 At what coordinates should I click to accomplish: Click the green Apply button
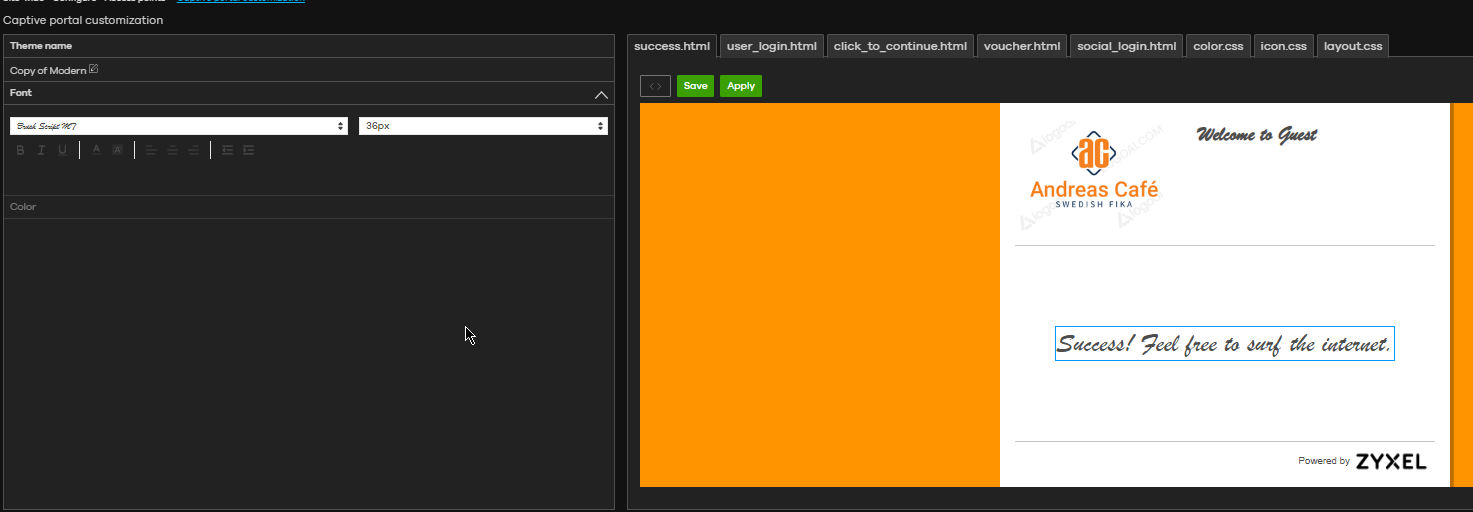point(740,86)
